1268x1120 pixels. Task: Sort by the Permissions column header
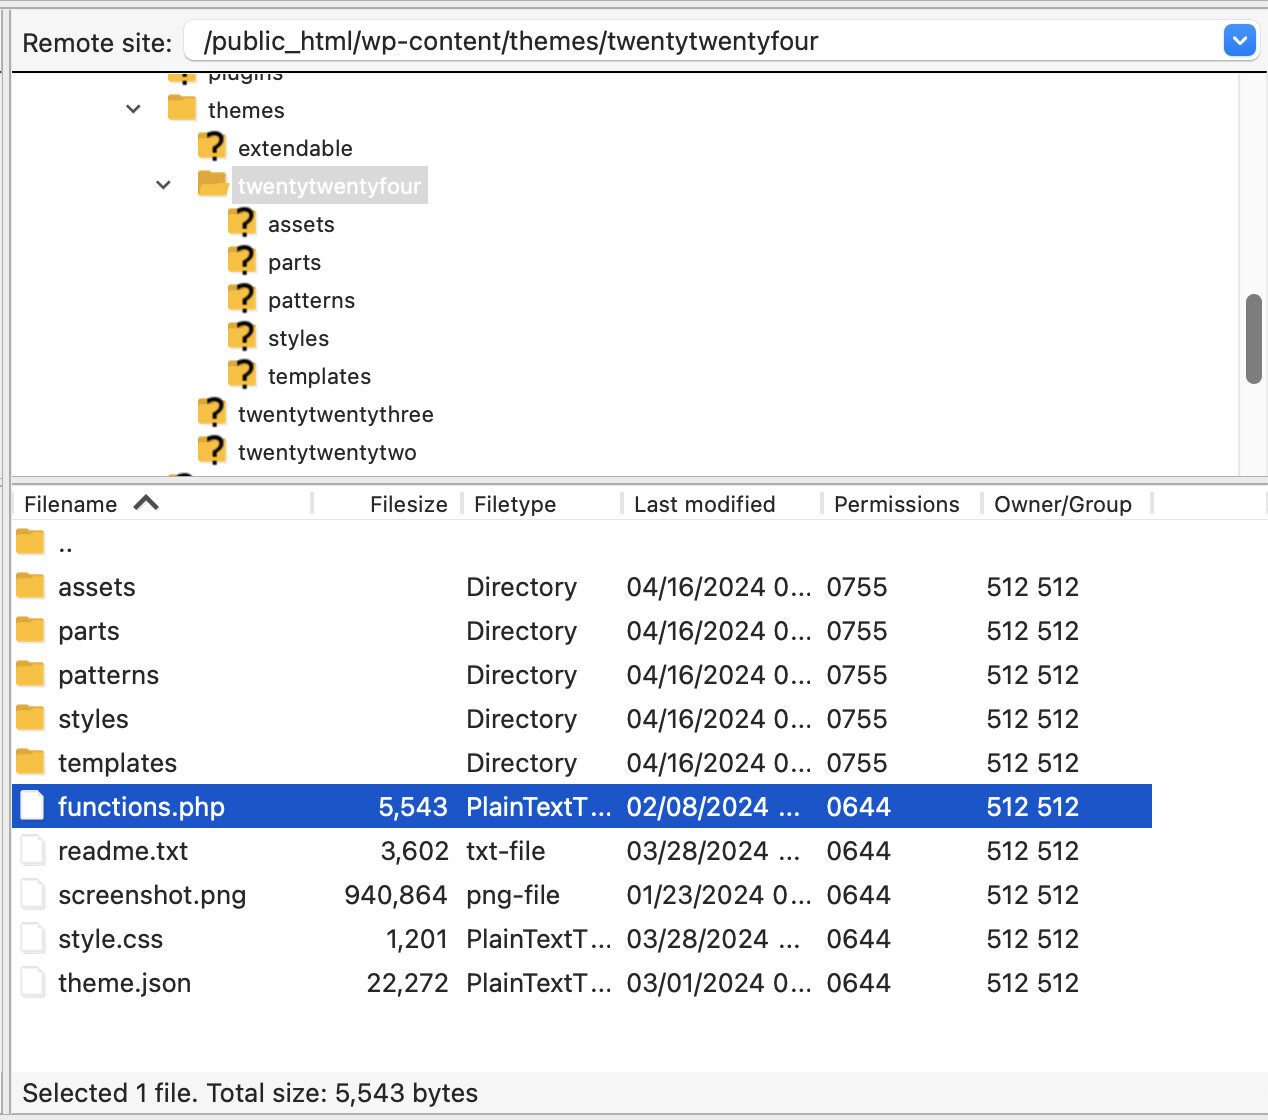[896, 504]
